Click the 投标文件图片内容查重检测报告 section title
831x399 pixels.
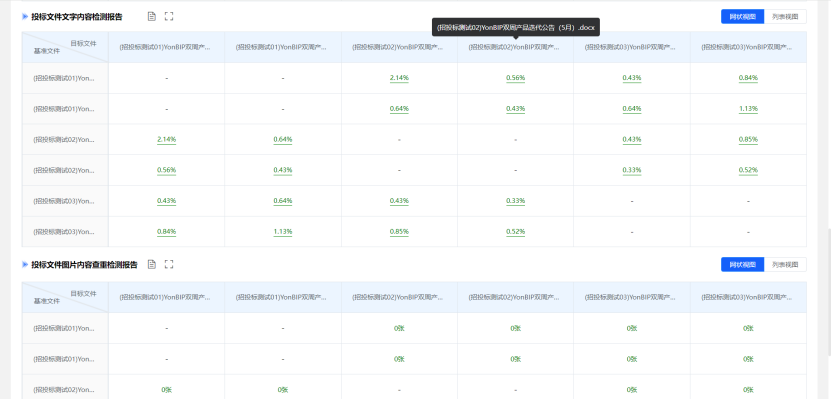click(x=84, y=265)
